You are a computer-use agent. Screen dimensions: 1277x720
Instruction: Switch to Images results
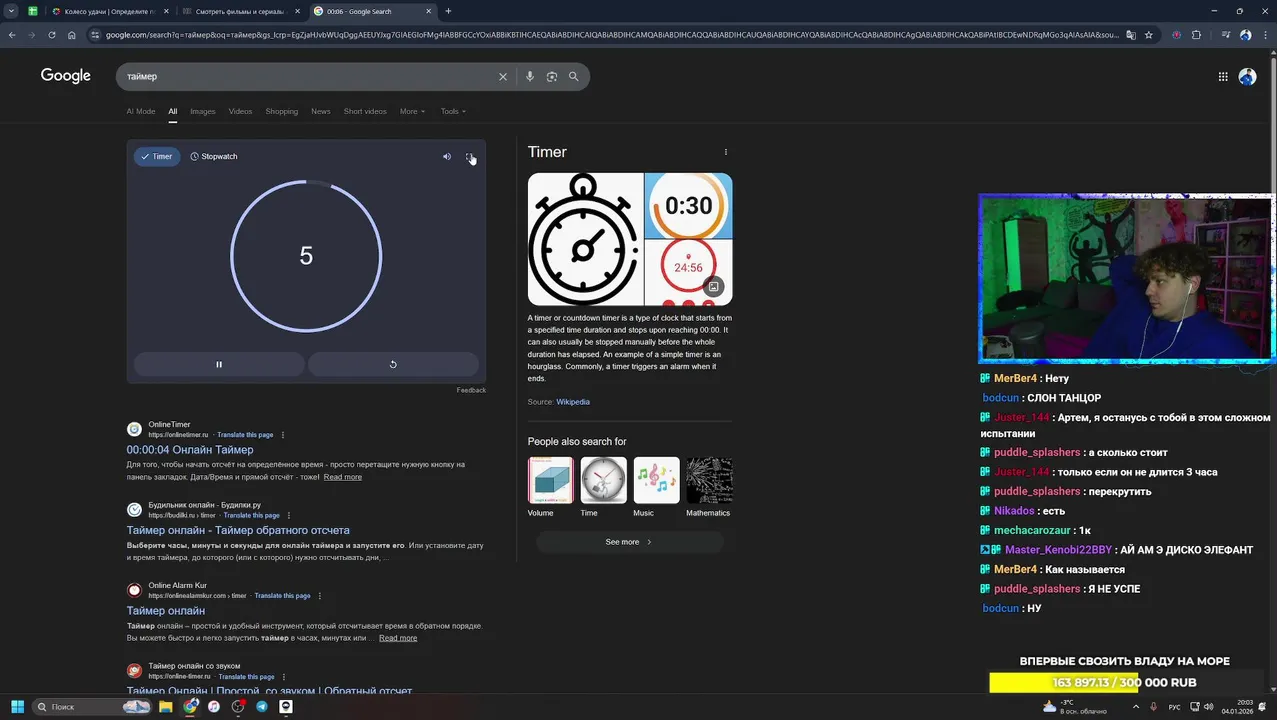click(203, 111)
